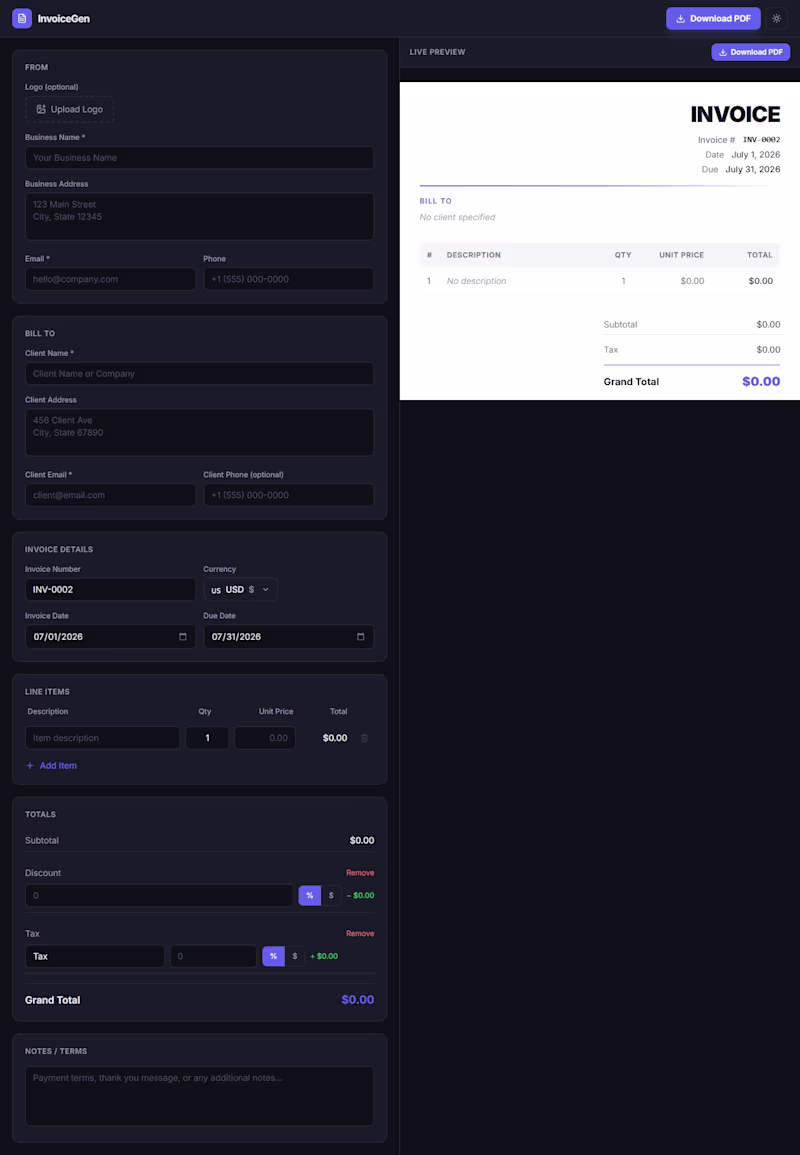The height and width of the screenshot is (1155, 800).
Task: Click the INV-0002 number in preview
Action: (x=762, y=140)
